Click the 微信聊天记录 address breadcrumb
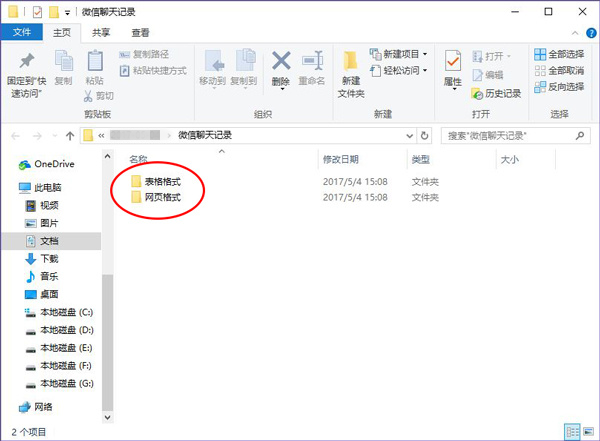This screenshot has width=600, height=441. pos(205,135)
